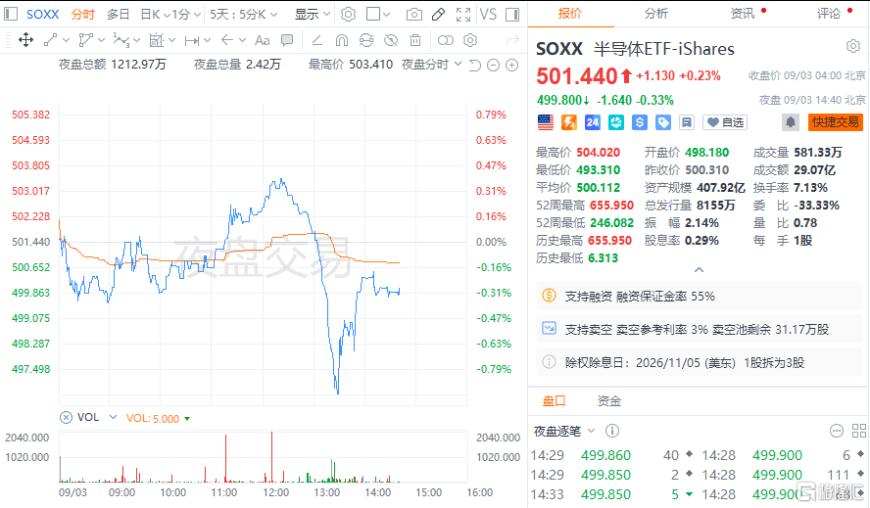The width and height of the screenshot is (870, 508).
Task: Add SOXX to 自选 watchlist
Action: [x=725, y=122]
